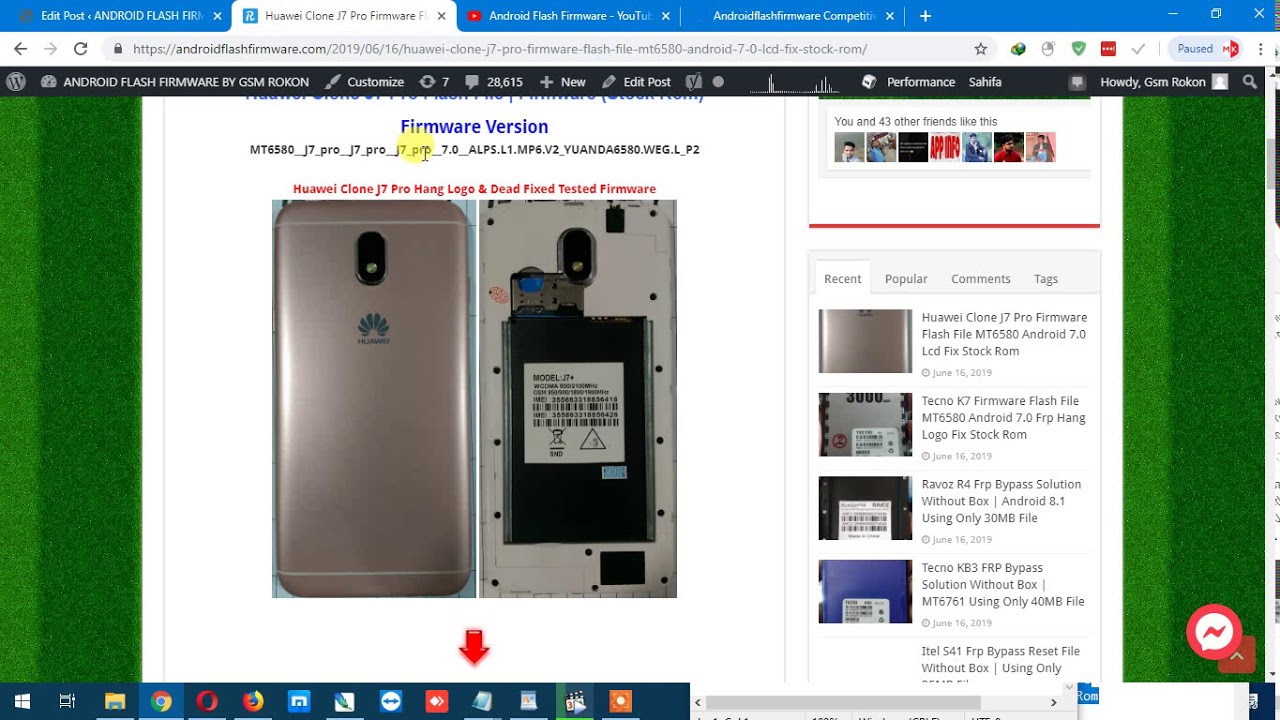Viewport: 1280px width, 720px height.
Task: Select the Recent tab in sidebar widget
Action: click(842, 279)
